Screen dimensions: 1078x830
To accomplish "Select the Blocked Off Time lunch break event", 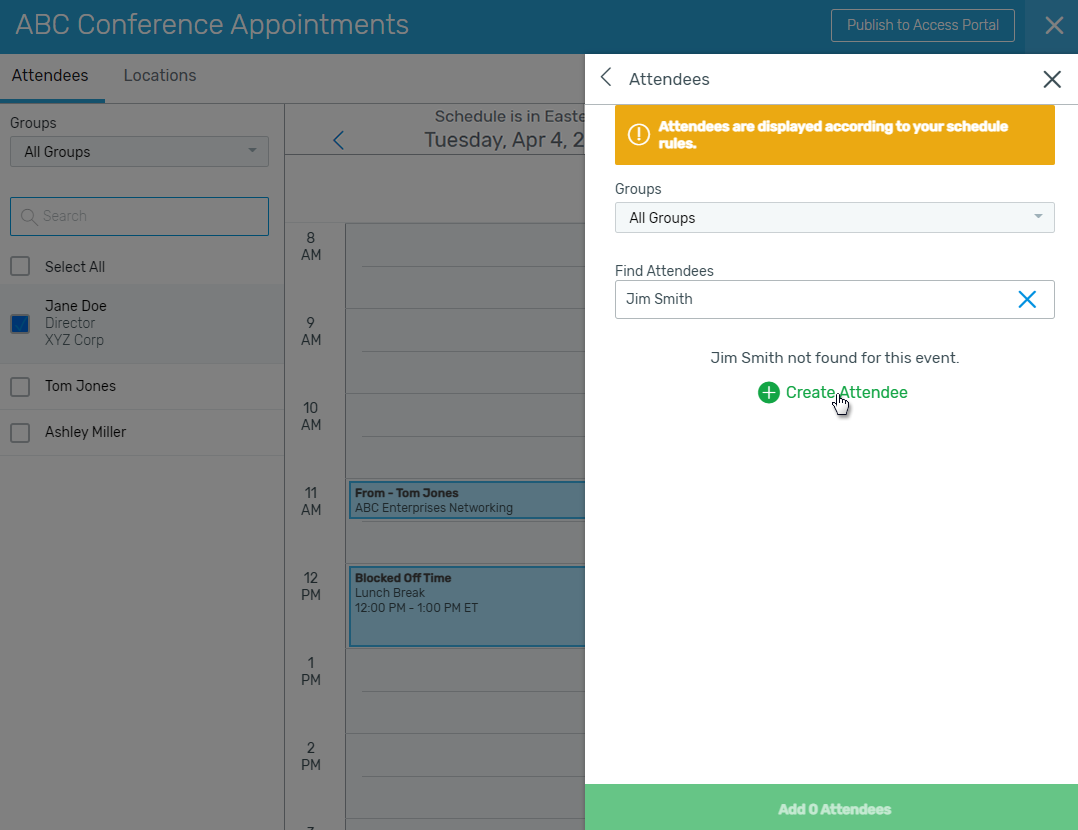I will tap(466, 605).
